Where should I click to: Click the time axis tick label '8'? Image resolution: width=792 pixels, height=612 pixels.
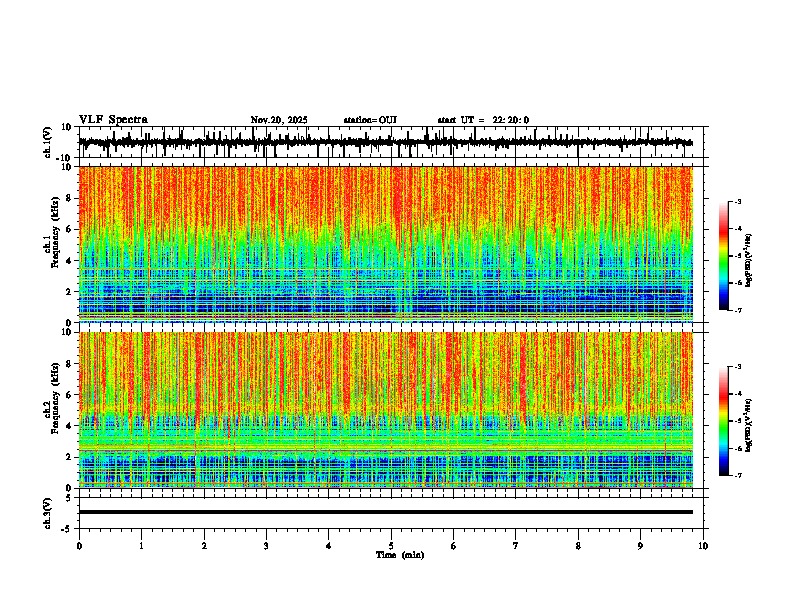(578, 546)
